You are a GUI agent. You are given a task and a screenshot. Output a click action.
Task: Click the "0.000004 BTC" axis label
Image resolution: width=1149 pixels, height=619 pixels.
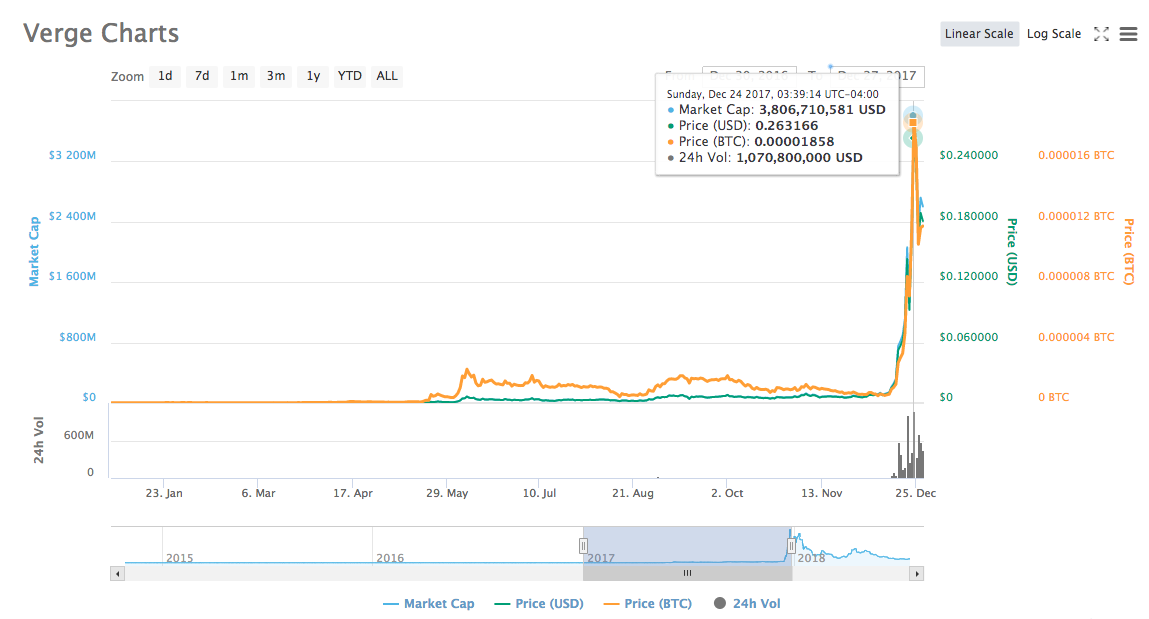click(1076, 337)
